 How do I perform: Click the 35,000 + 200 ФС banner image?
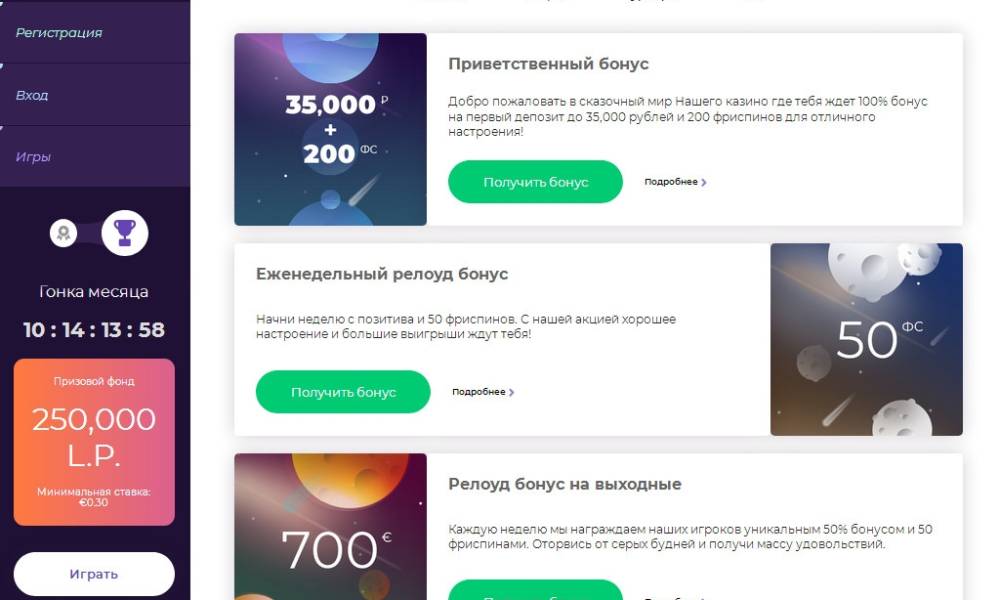click(330, 130)
